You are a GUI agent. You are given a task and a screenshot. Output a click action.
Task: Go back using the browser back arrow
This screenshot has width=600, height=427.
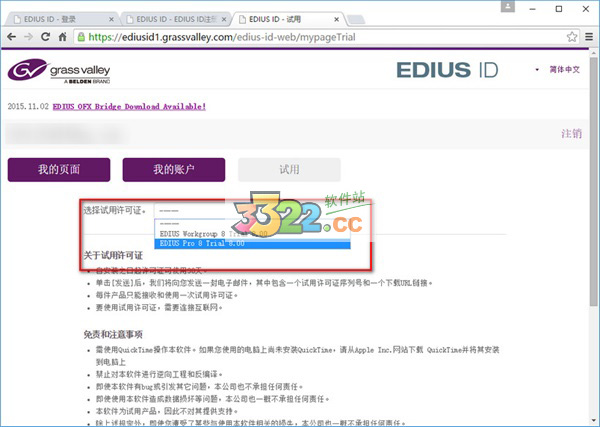point(11,37)
